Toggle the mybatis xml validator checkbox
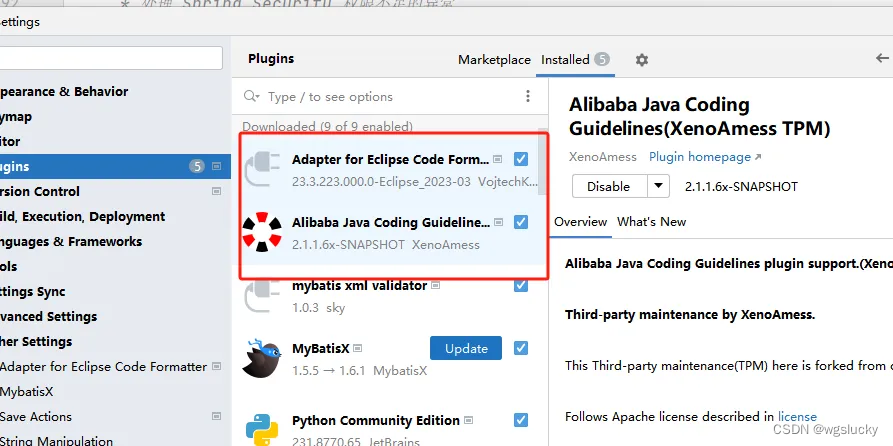 [521, 285]
